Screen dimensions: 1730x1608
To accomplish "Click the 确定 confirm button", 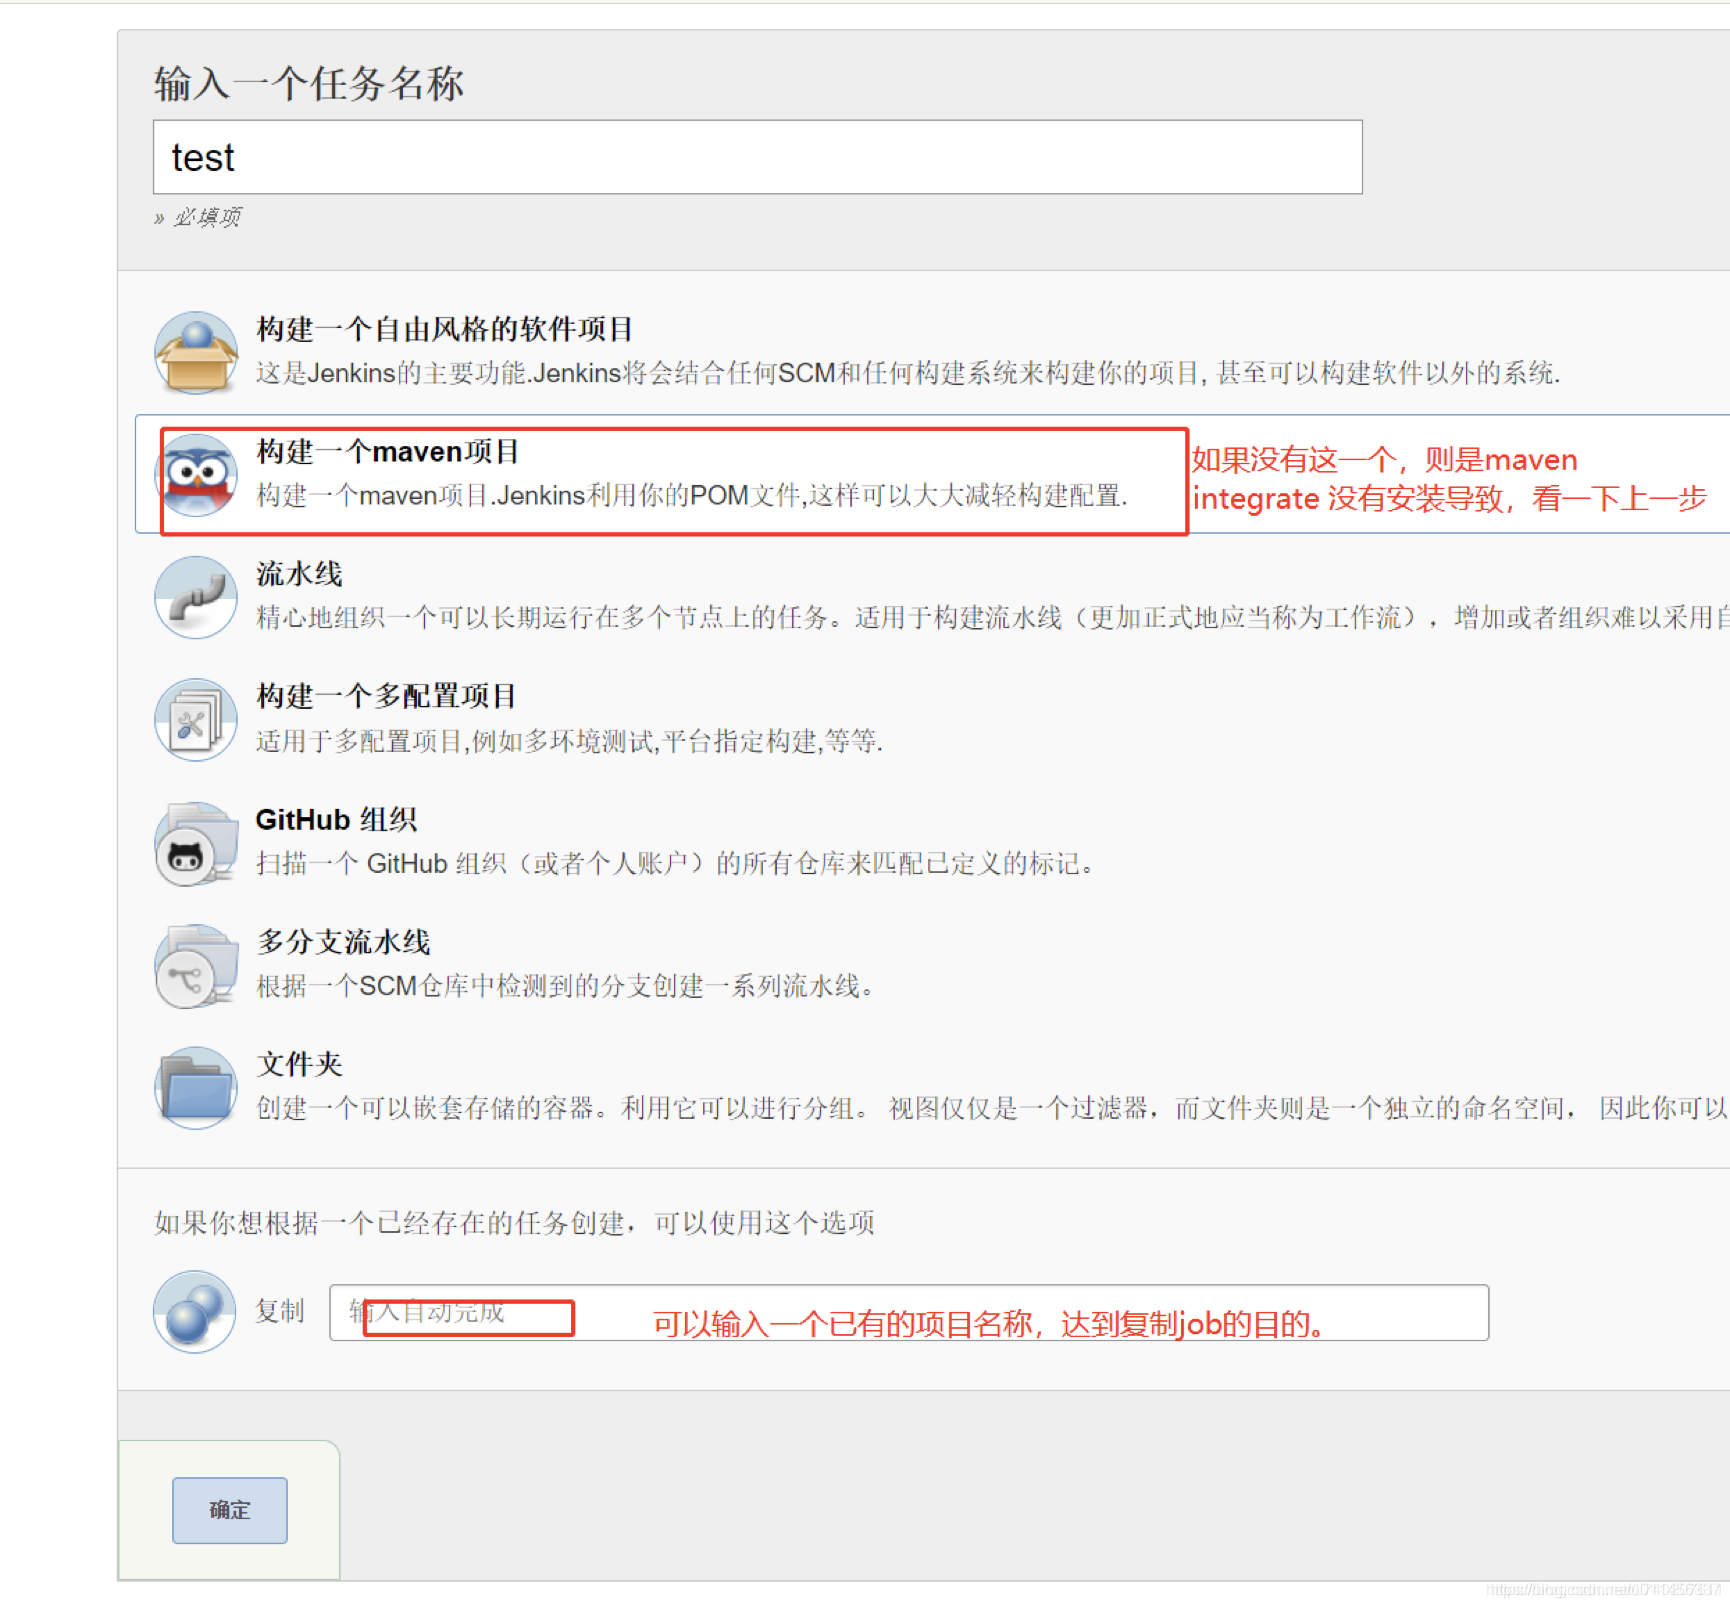I will [229, 1511].
